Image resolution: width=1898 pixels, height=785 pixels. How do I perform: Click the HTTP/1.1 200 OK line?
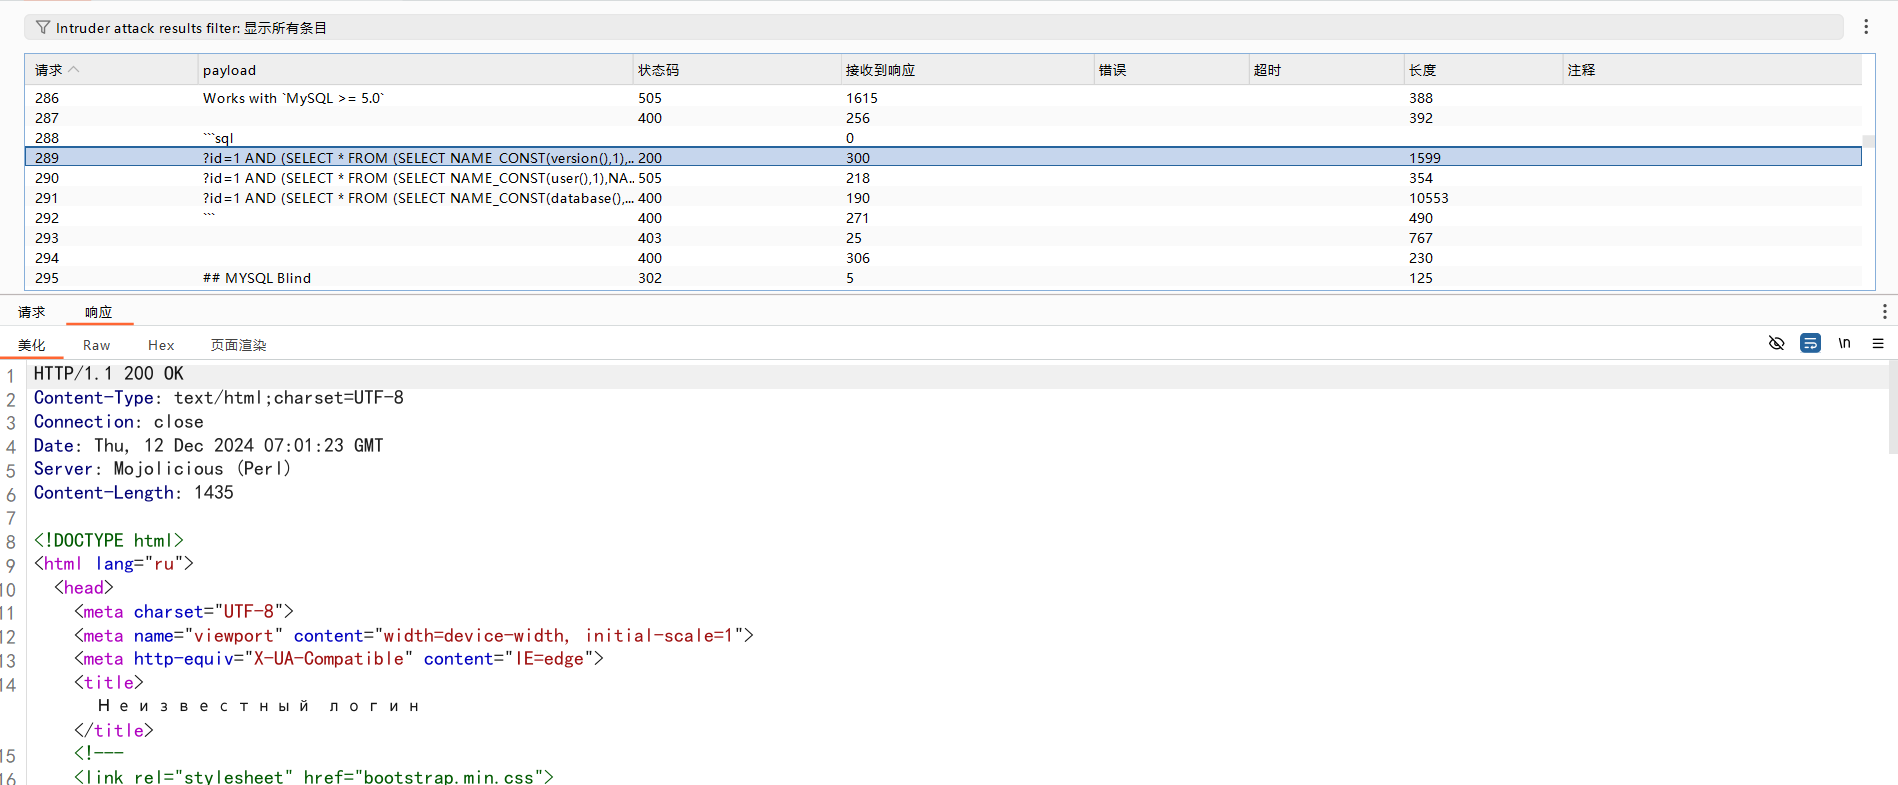coord(109,374)
